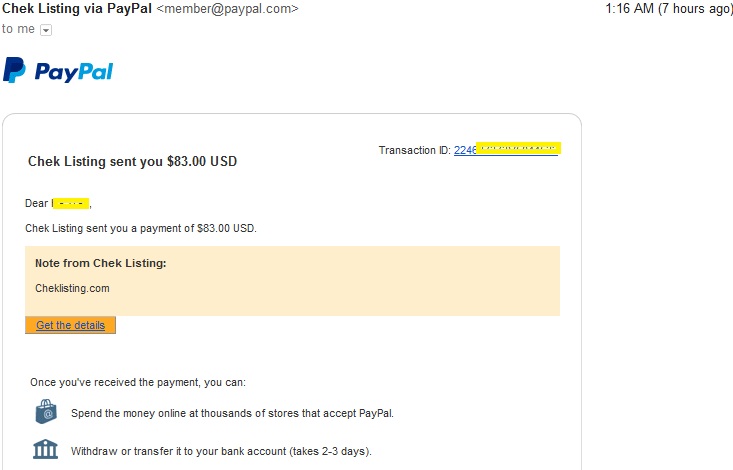Screen dimensions: 733x470
Task: Click the PayPal double-P logo icon
Action: click(15, 70)
